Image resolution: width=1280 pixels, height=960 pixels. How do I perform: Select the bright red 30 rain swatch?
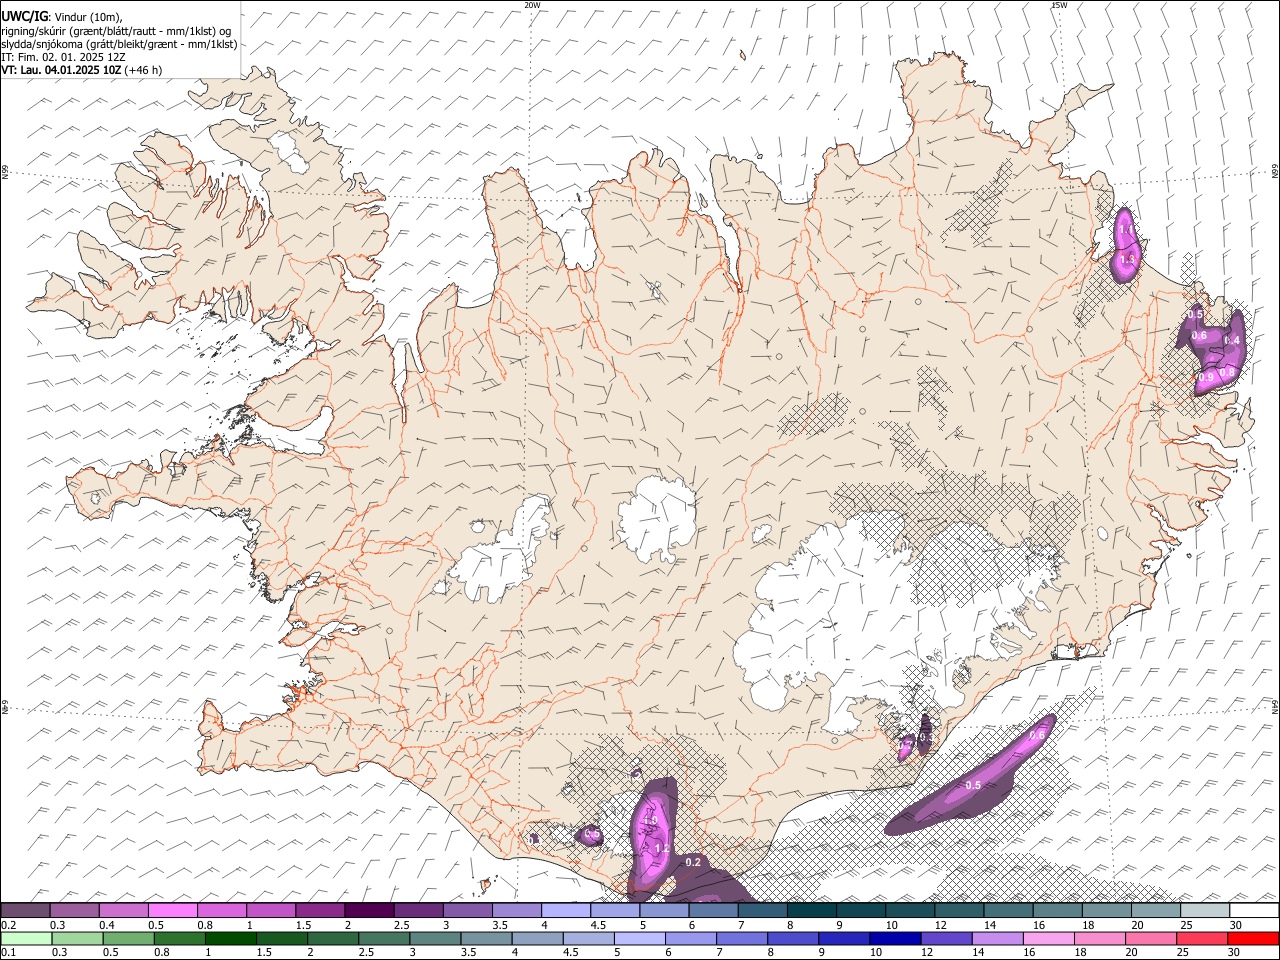1253,939
